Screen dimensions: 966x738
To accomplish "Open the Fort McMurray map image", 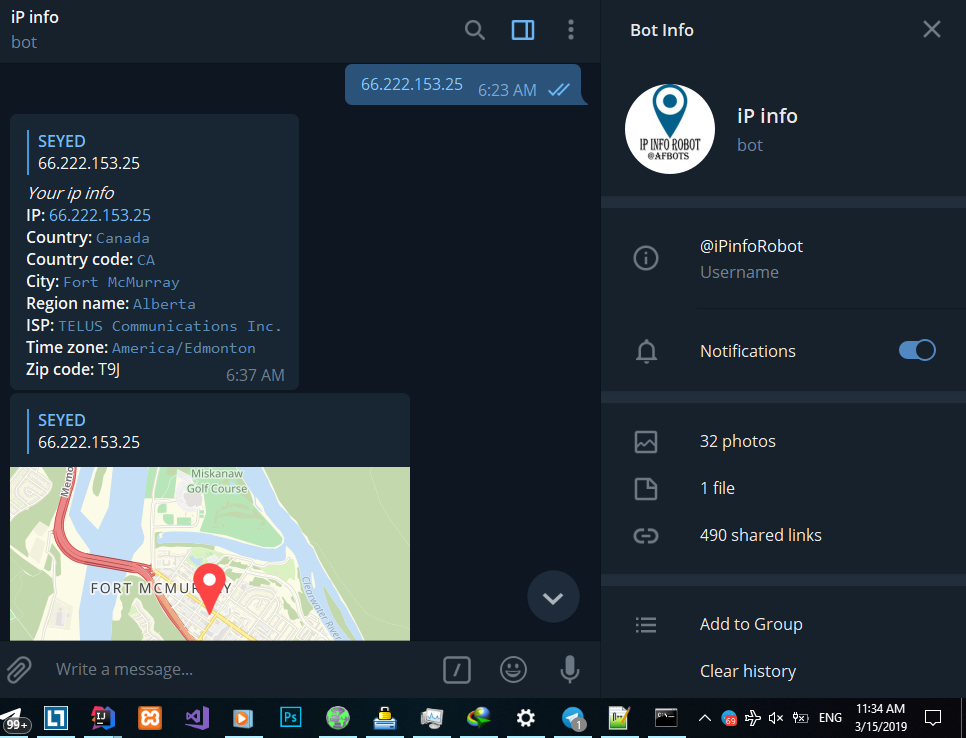I will coord(210,553).
